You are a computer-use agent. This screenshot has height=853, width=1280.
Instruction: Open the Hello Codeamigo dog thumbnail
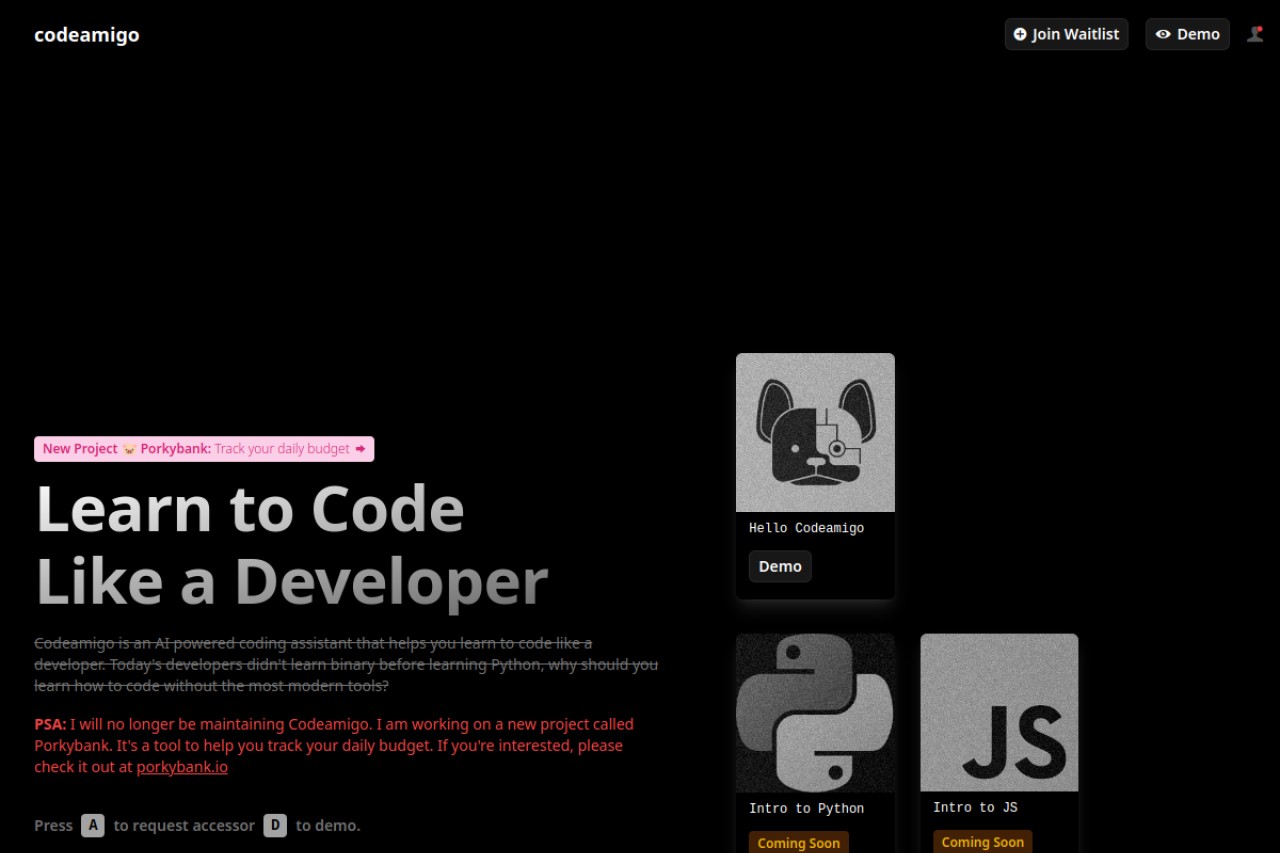coord(815,432)
